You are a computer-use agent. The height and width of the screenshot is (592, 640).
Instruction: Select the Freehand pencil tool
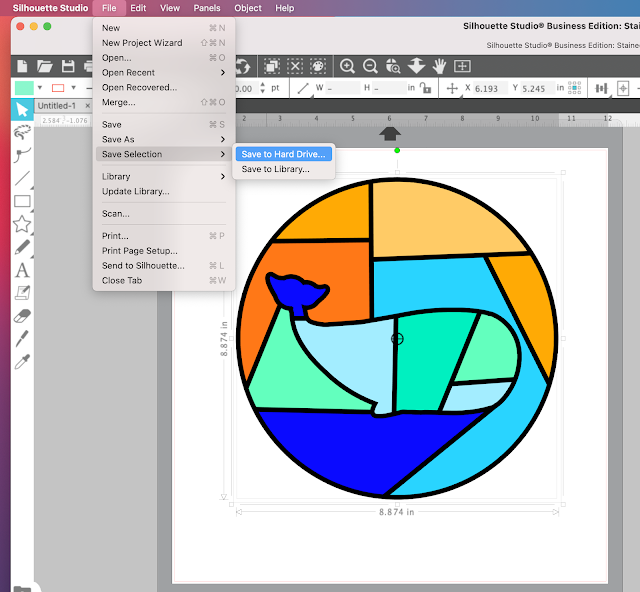point(22,247)
